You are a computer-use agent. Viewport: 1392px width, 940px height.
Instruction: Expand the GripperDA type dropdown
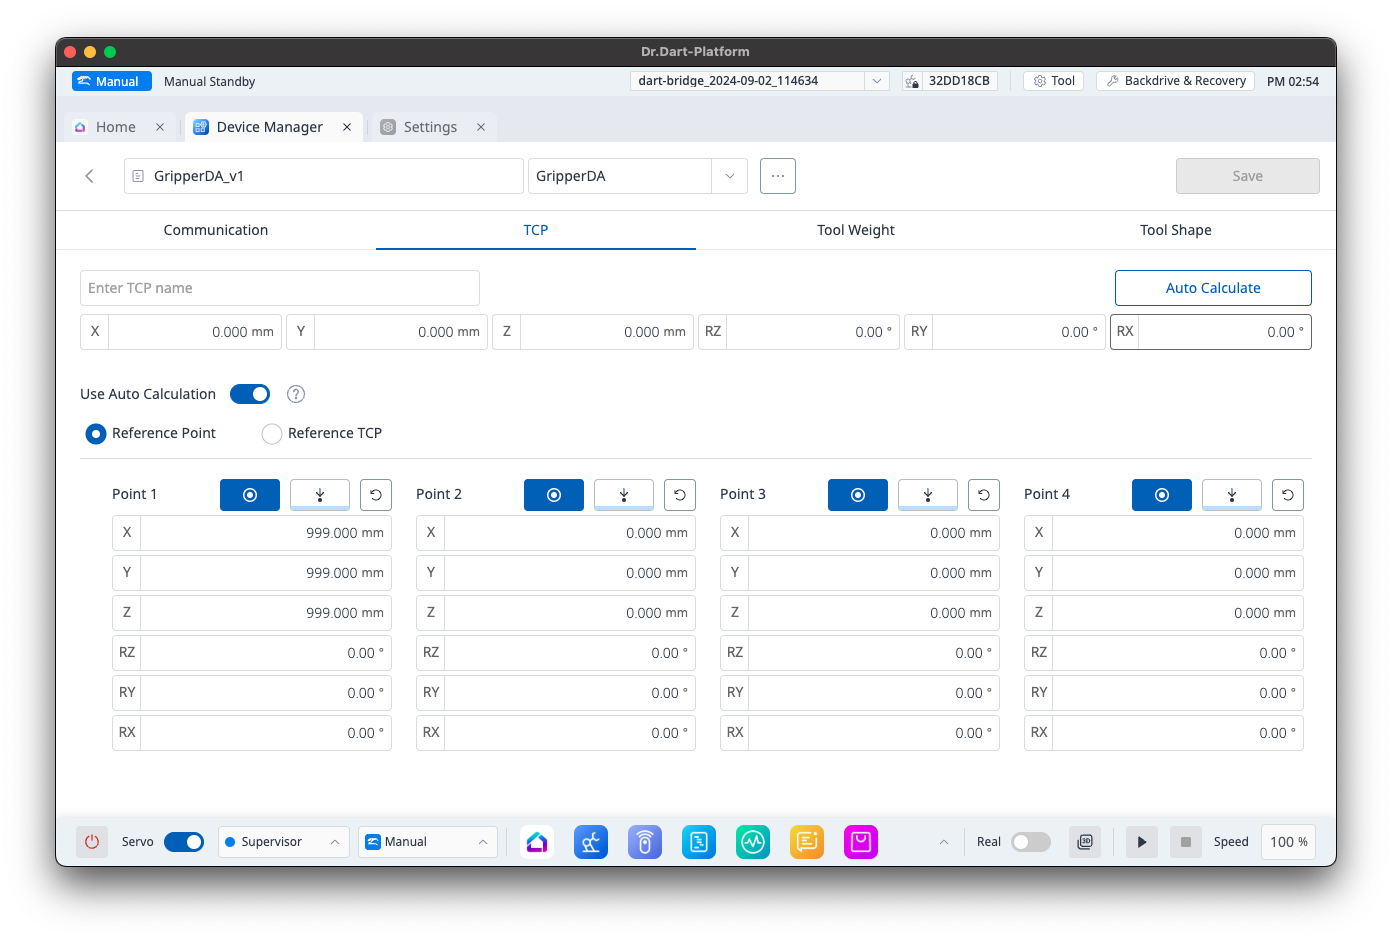(729, 176)
